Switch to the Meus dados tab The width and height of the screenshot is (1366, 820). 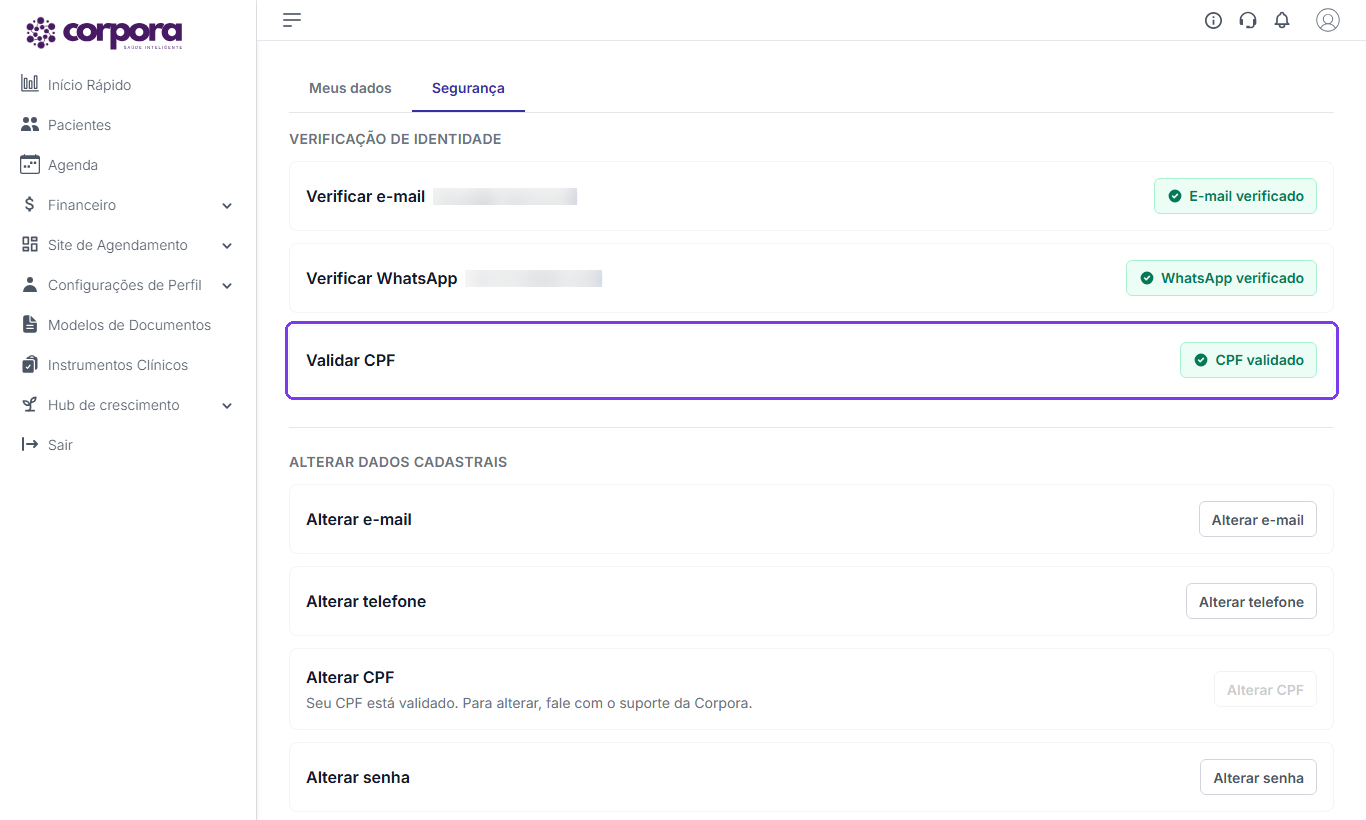[x=350, y=88]
